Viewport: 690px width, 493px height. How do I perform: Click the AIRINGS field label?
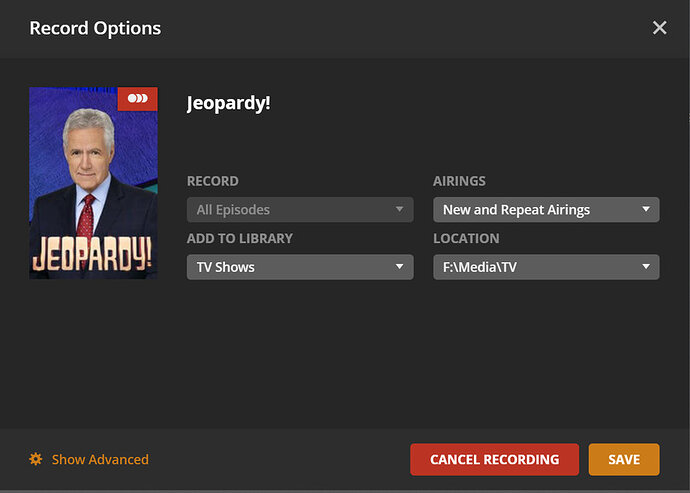[x=459, y=181]
